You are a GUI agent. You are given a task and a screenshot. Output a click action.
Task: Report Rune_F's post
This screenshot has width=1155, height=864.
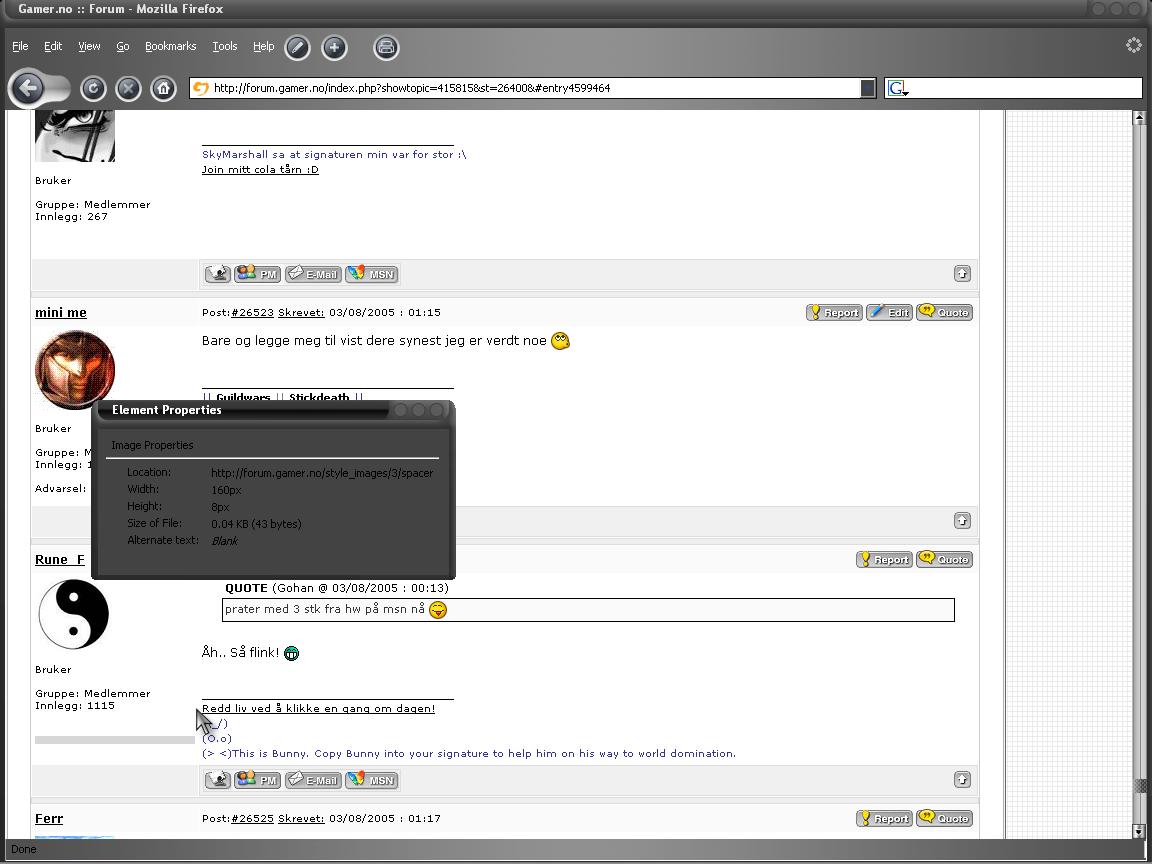click(885, 560)
